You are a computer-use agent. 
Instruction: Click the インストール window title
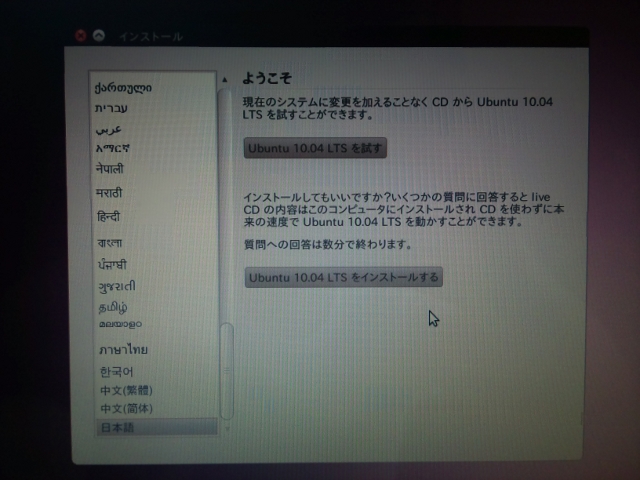tap(151, 37)
